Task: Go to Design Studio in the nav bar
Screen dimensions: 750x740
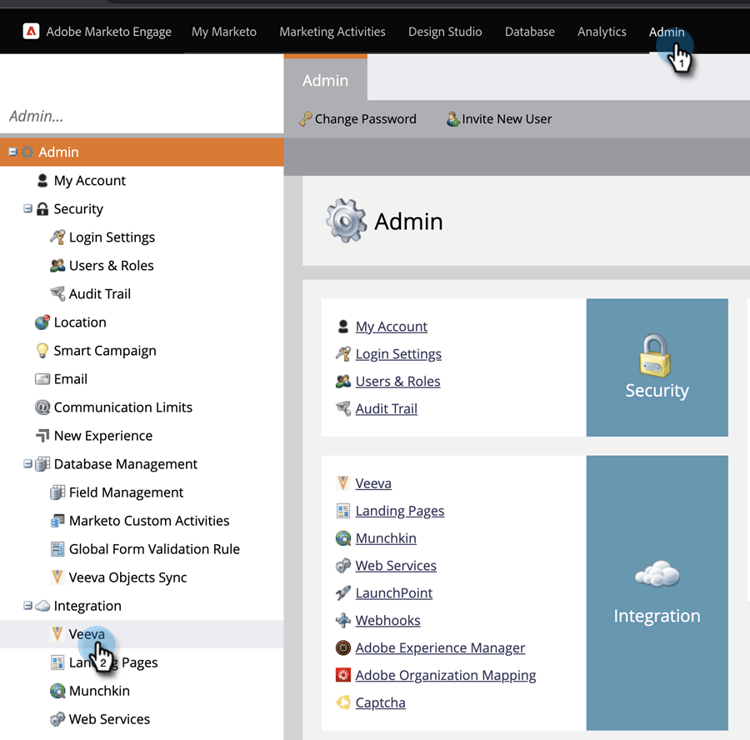Action: pyautogui.click(x=445, y=32)
